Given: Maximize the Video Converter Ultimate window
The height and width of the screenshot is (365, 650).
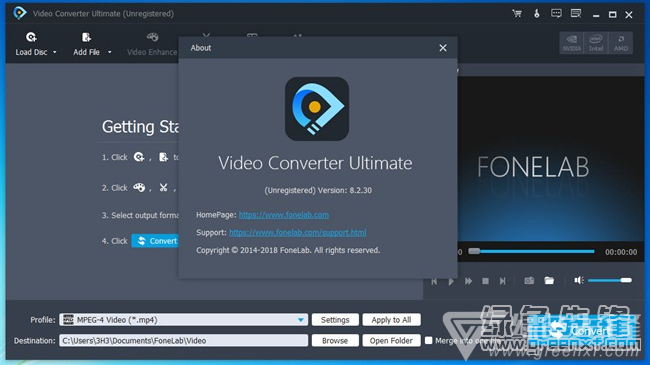Looking at the screenshot, I should coord(612,15).
